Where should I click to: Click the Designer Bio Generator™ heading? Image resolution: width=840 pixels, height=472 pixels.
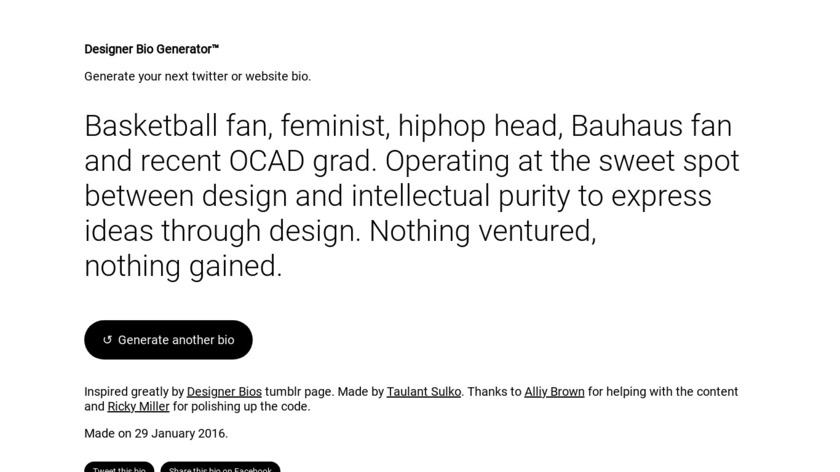coord(151,49)
